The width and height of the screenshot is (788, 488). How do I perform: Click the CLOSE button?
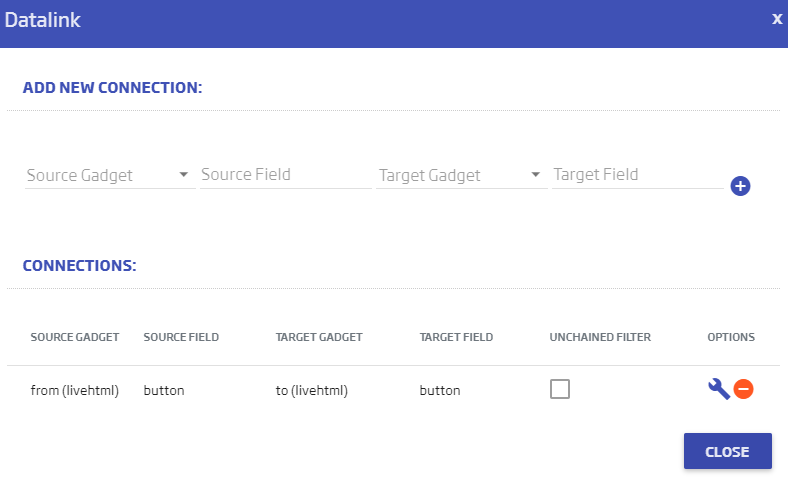click(727, 451)
